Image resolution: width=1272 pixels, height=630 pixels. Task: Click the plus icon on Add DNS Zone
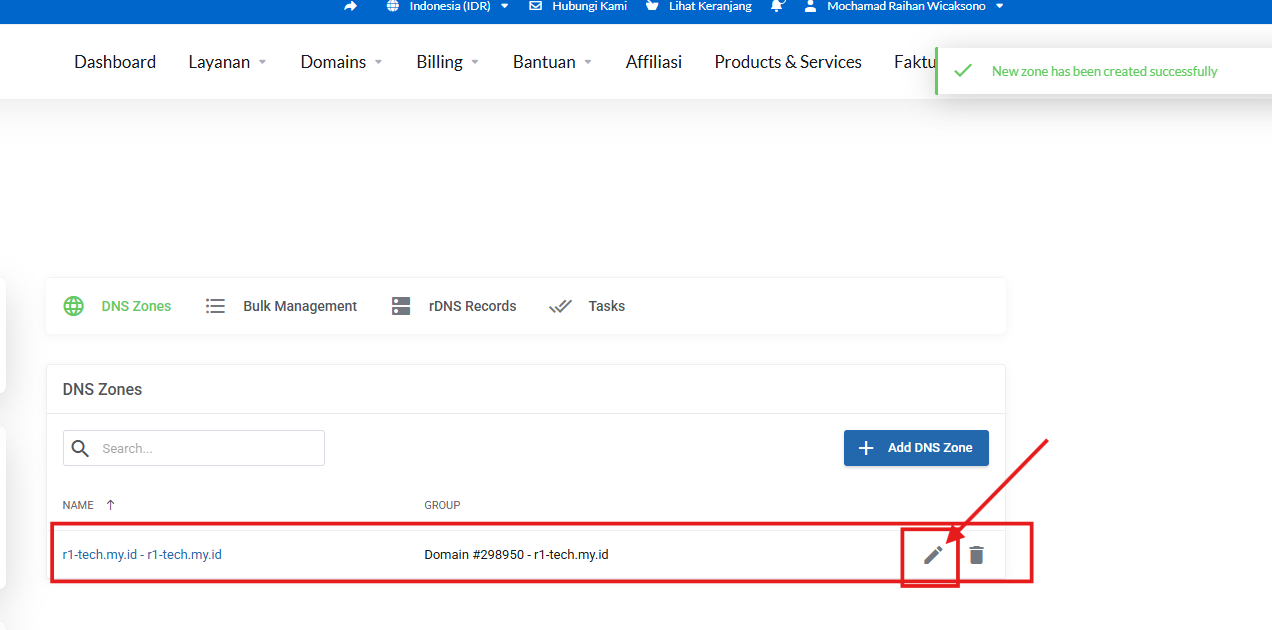pyautogui.click(x=866, y=448)
